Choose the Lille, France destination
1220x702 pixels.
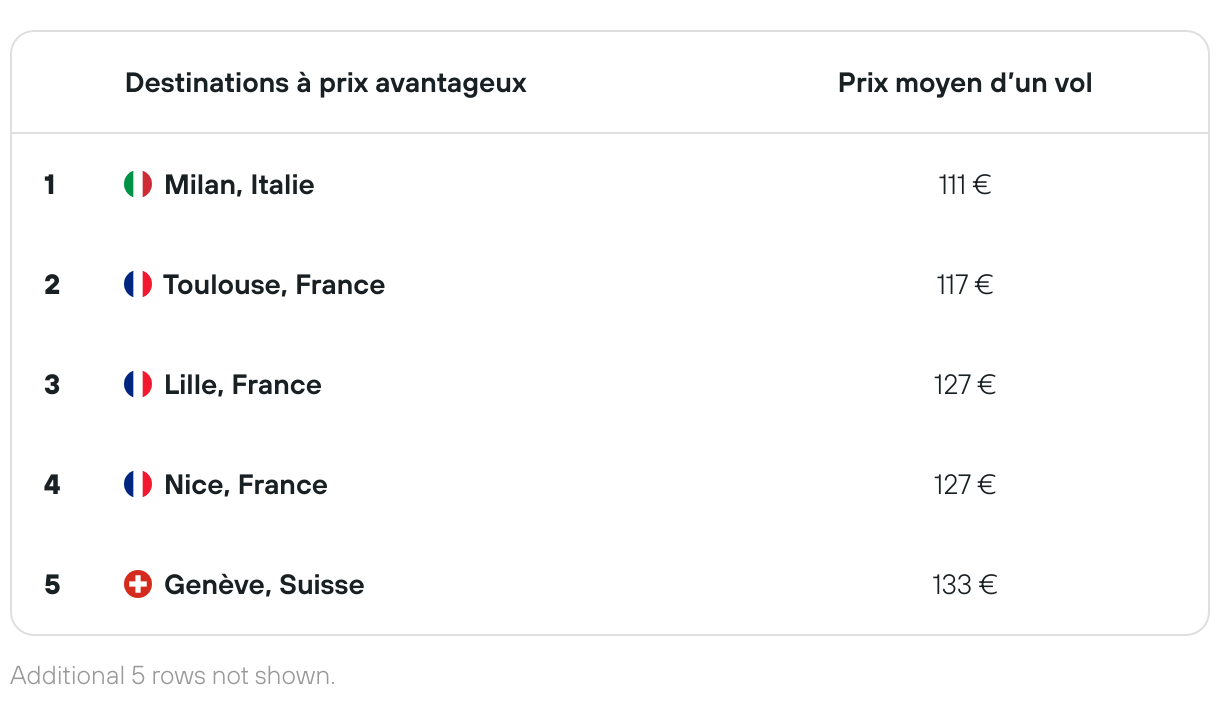click(x=243, y=385)
